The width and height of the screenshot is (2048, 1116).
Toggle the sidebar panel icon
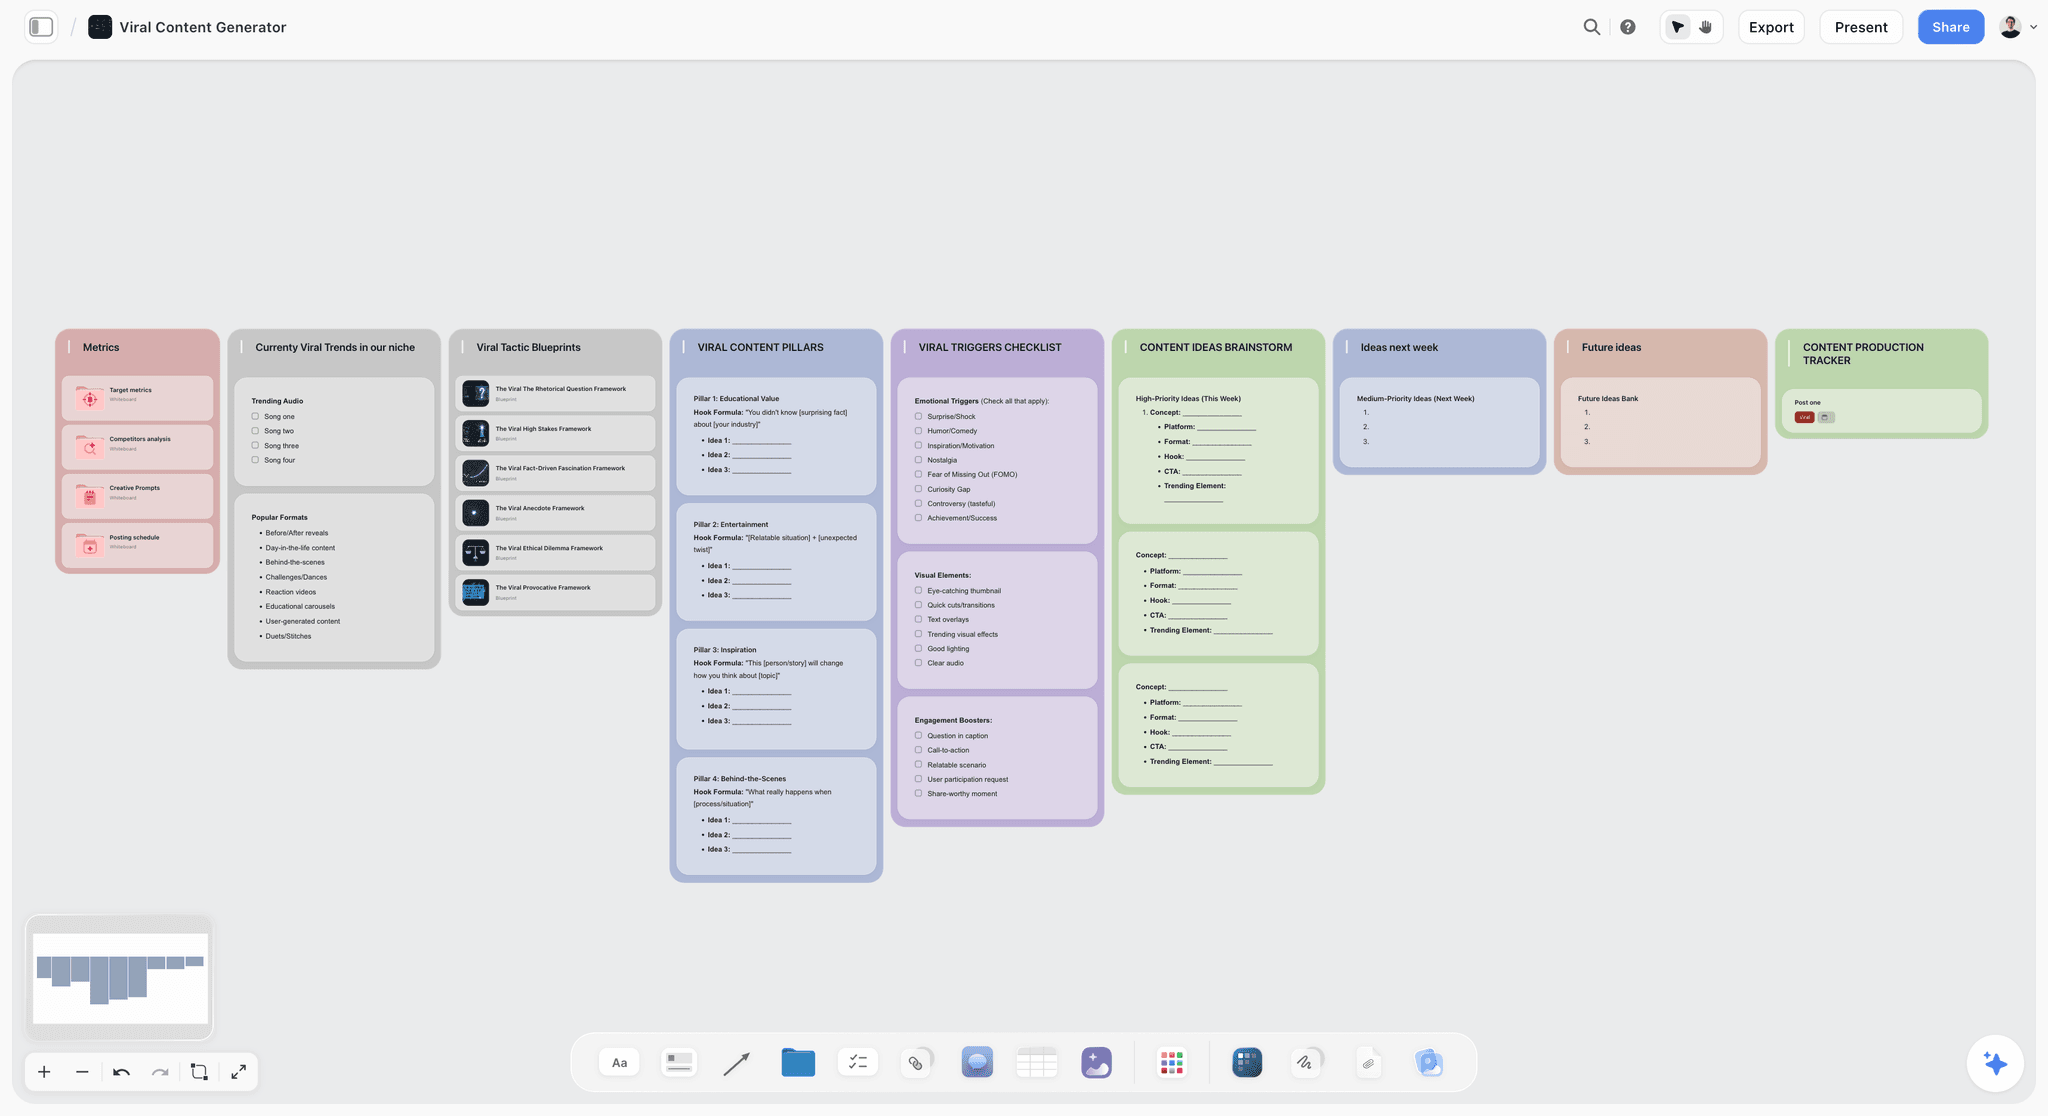[41, 27]
